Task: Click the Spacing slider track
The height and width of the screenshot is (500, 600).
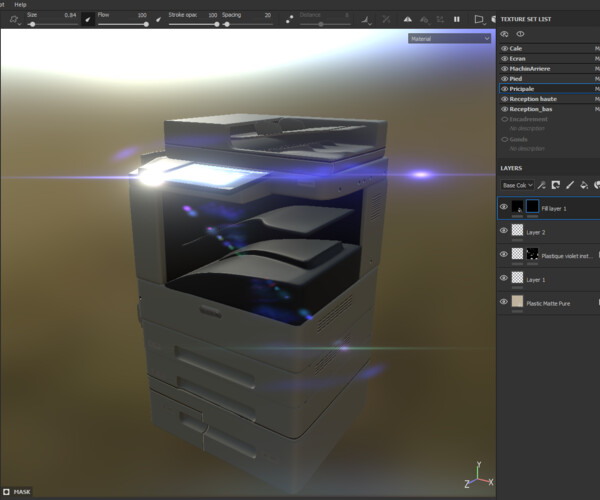Action: coord(248,24)
